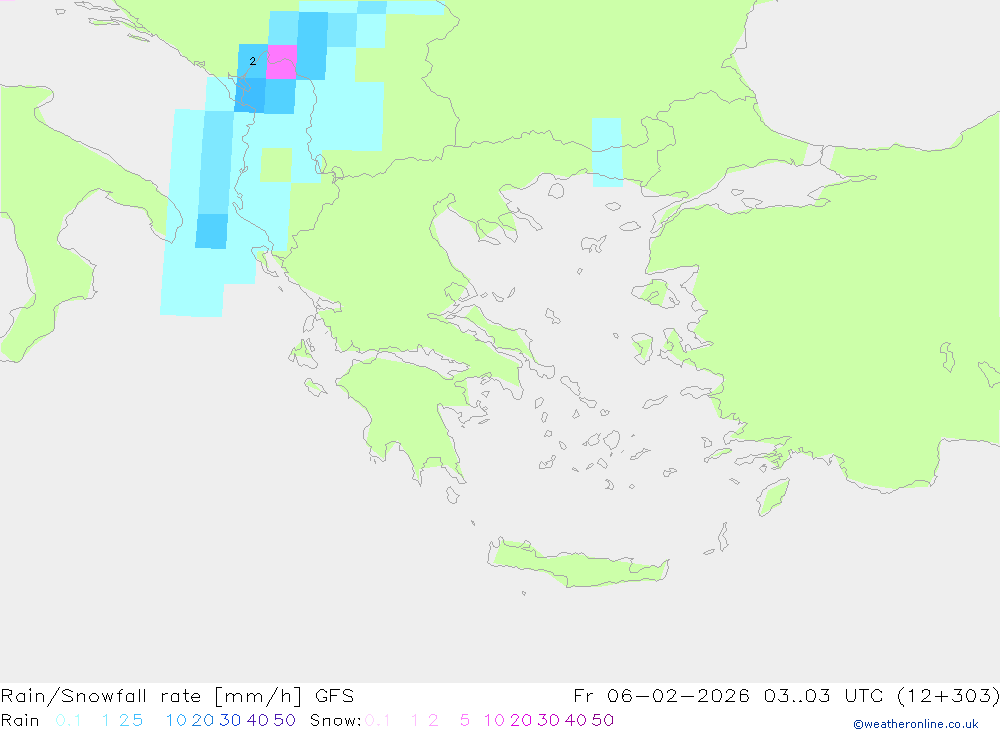Select the Snow legend value 30
Screen dimensions: 1000x733
(x=548, y=720)
